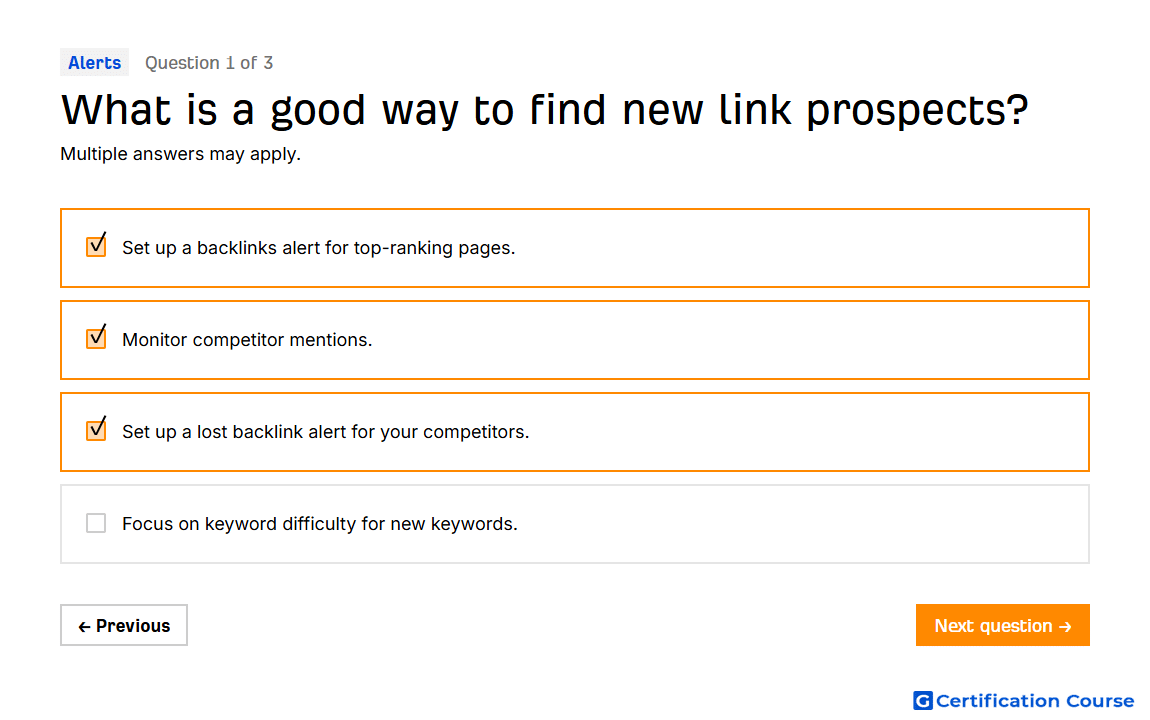Click the right arrow on Next question
The height and width of the screenshot is (720, 1150).
pyautogui.click(x=1066, y=627)
